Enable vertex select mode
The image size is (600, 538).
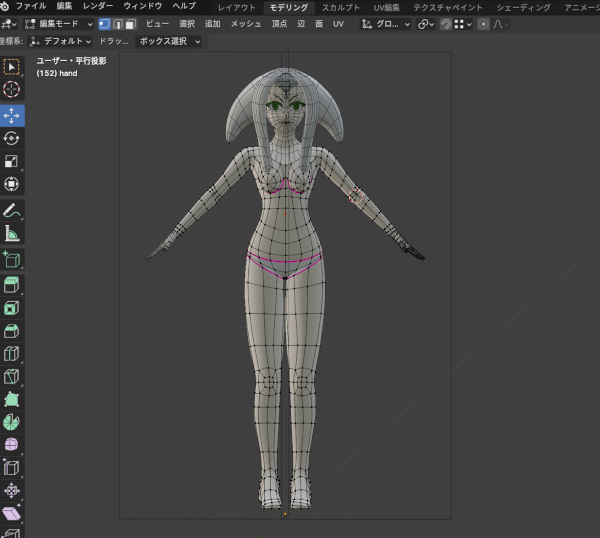point(104,24)
